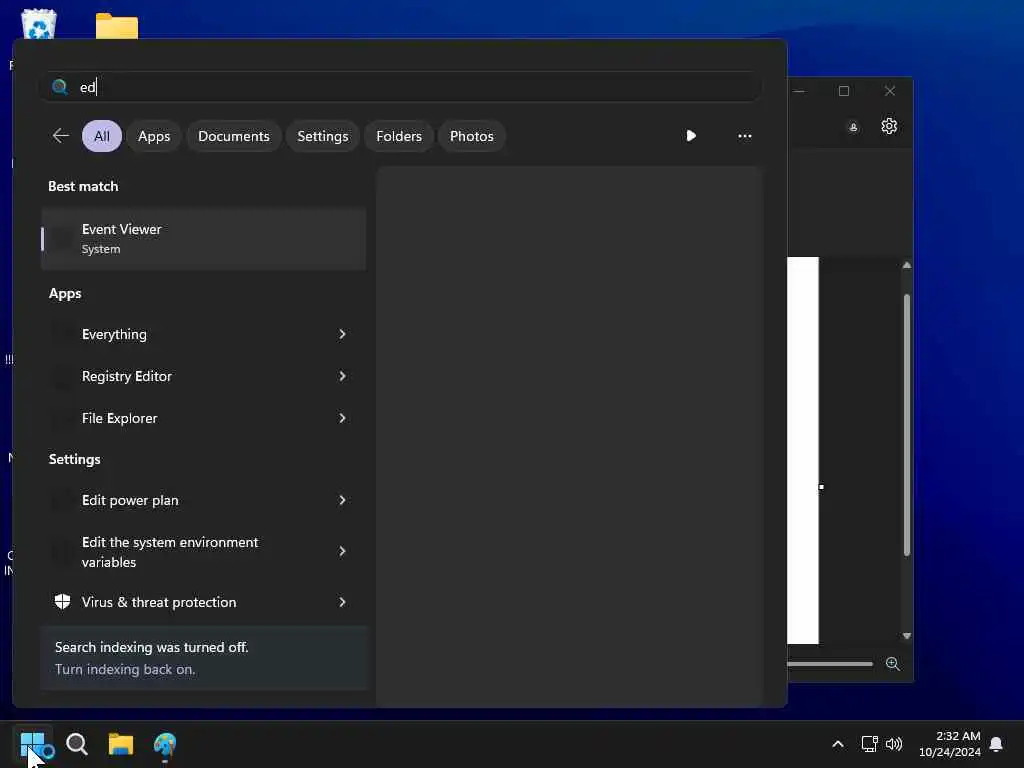Click the search magnifier icon in search box
The width and height of the screenshot is (1024, 768).
60,87
